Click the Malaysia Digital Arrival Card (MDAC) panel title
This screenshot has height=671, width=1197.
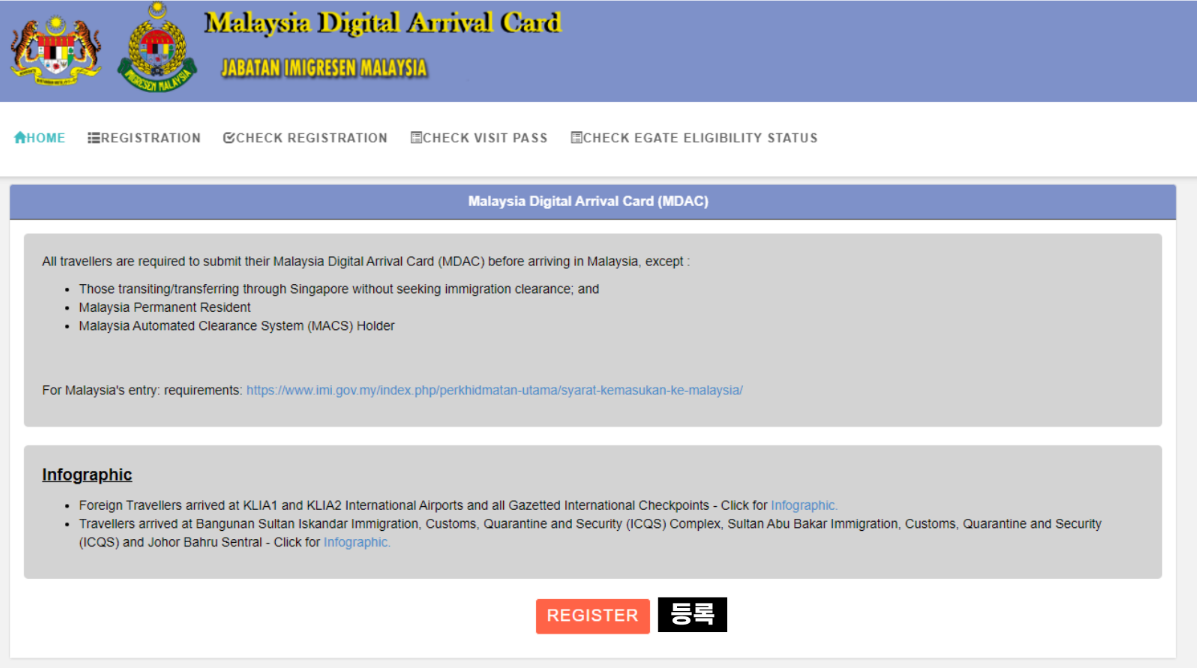588,202
